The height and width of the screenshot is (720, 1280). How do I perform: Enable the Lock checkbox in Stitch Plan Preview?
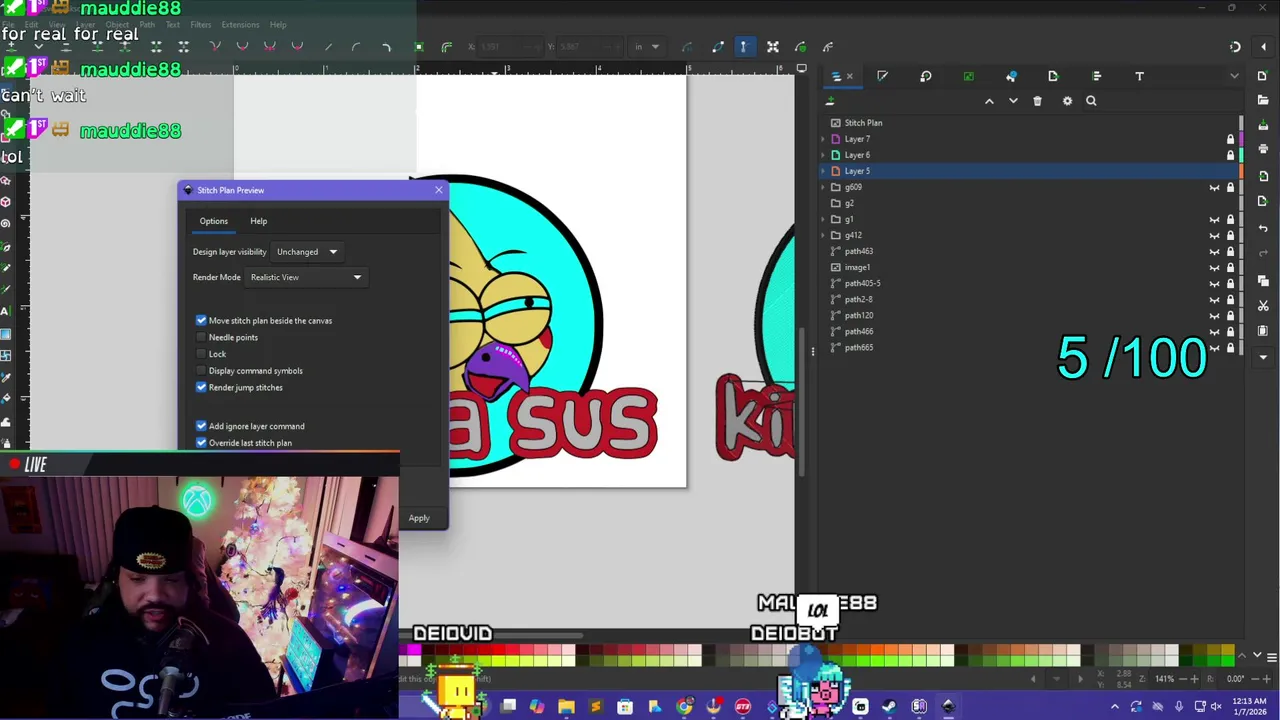click(201, 354)
